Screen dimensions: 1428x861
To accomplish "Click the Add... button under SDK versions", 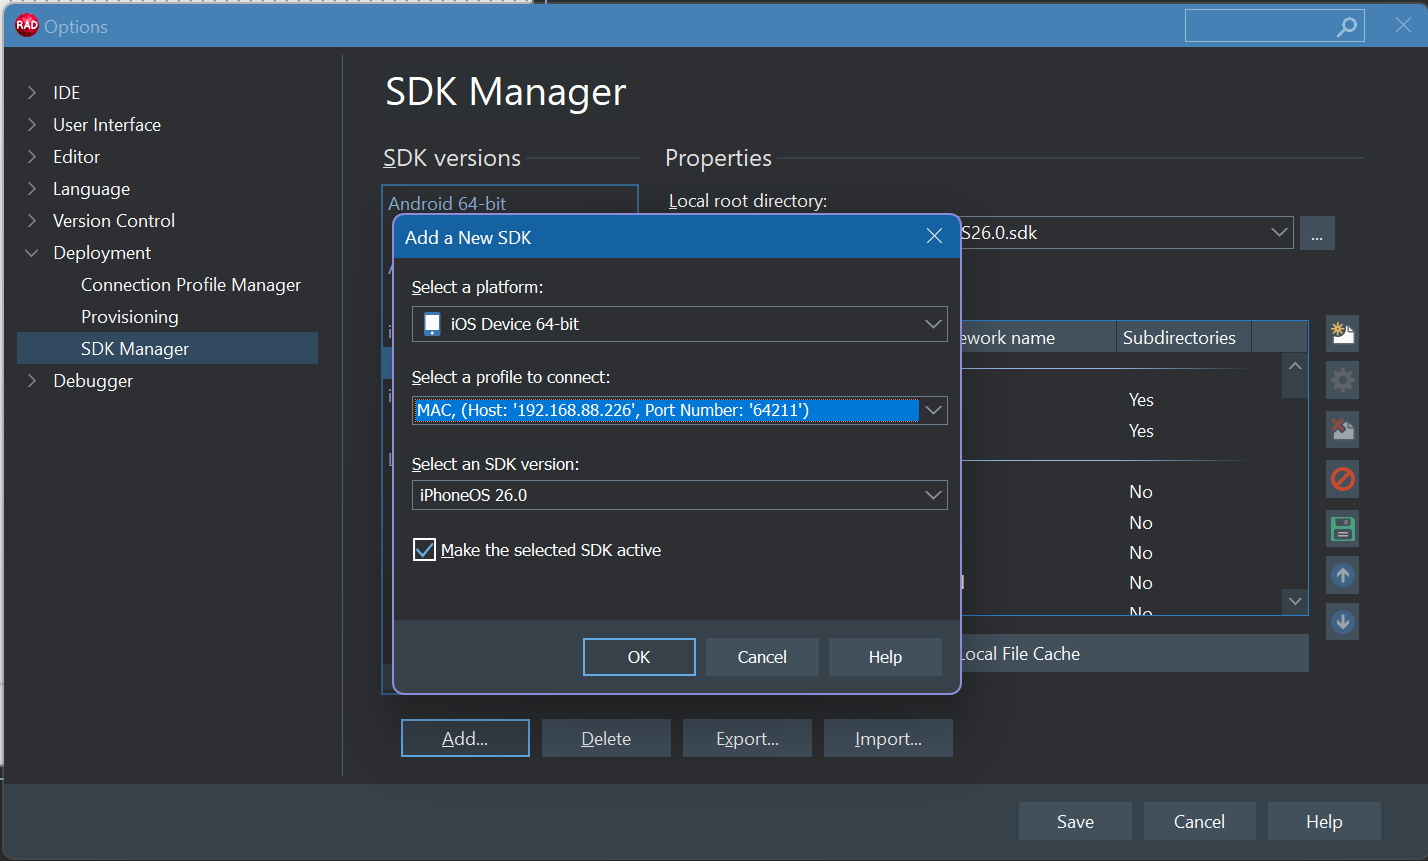I will tap(465, 739).
